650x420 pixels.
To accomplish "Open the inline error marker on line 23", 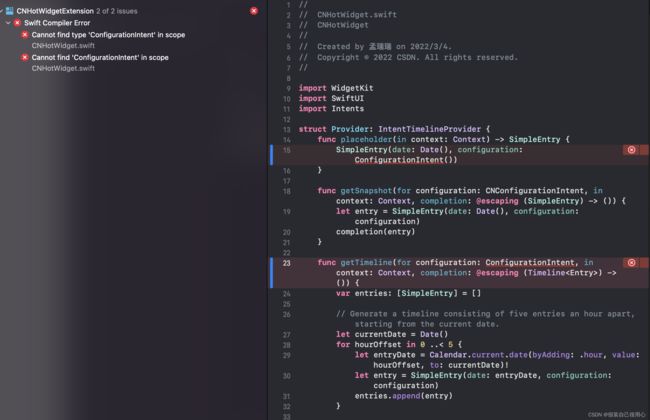I will [x=631, y=262].
